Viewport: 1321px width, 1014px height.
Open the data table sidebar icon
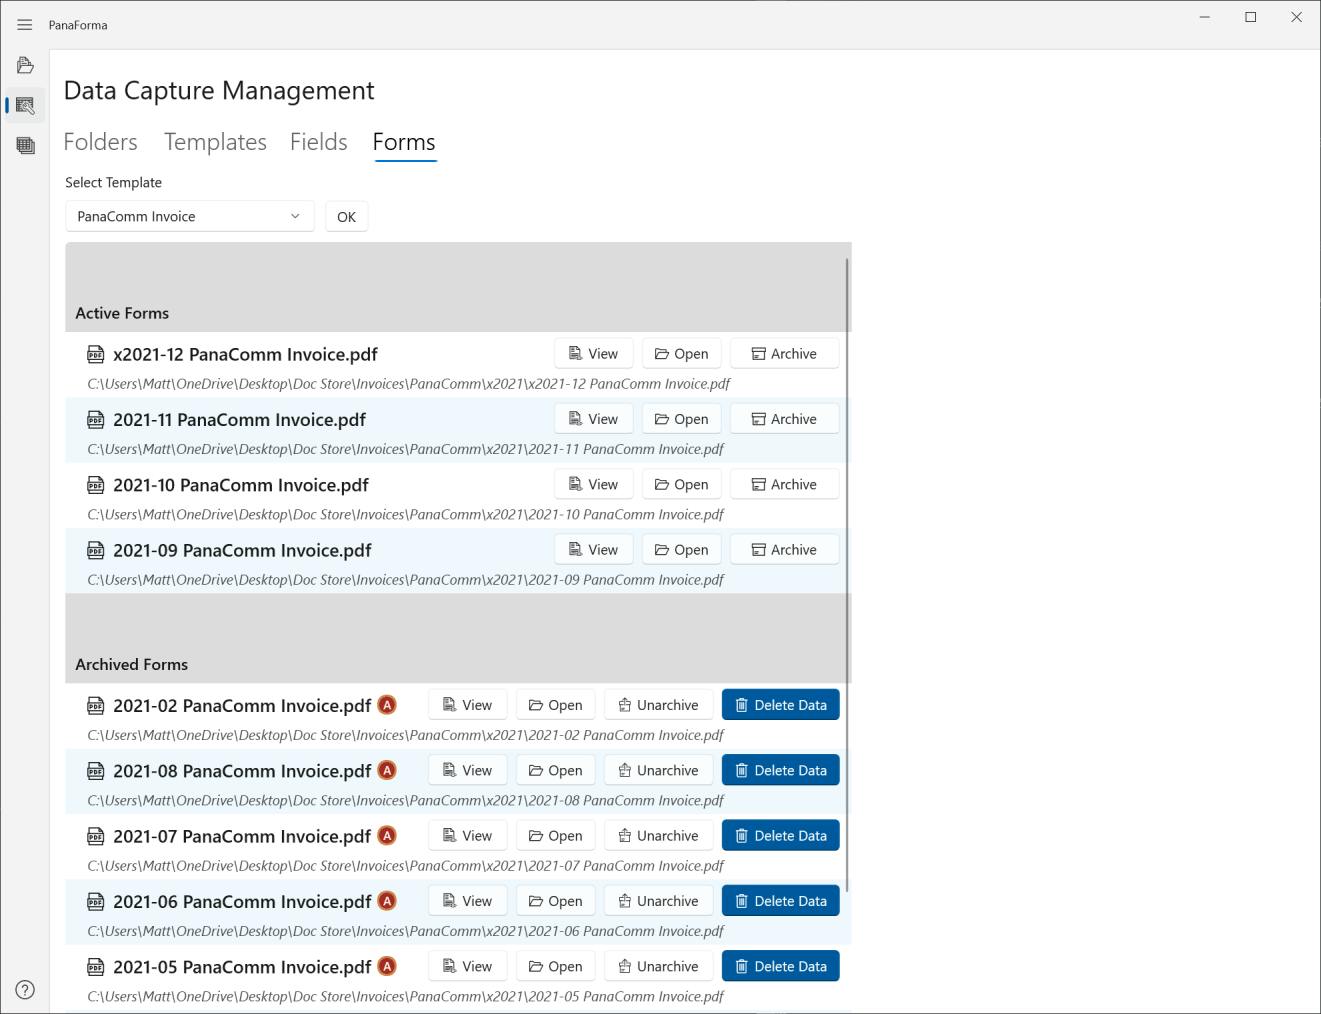(x=26, y=146)
